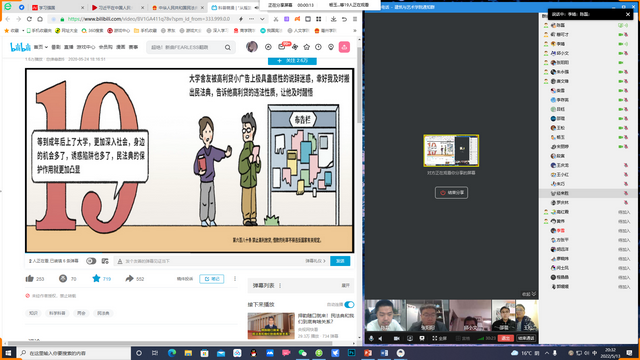Click the red exit button in call toolbar
The width and height of the screenshot is (640, 360).
click(x=505, y=338)
